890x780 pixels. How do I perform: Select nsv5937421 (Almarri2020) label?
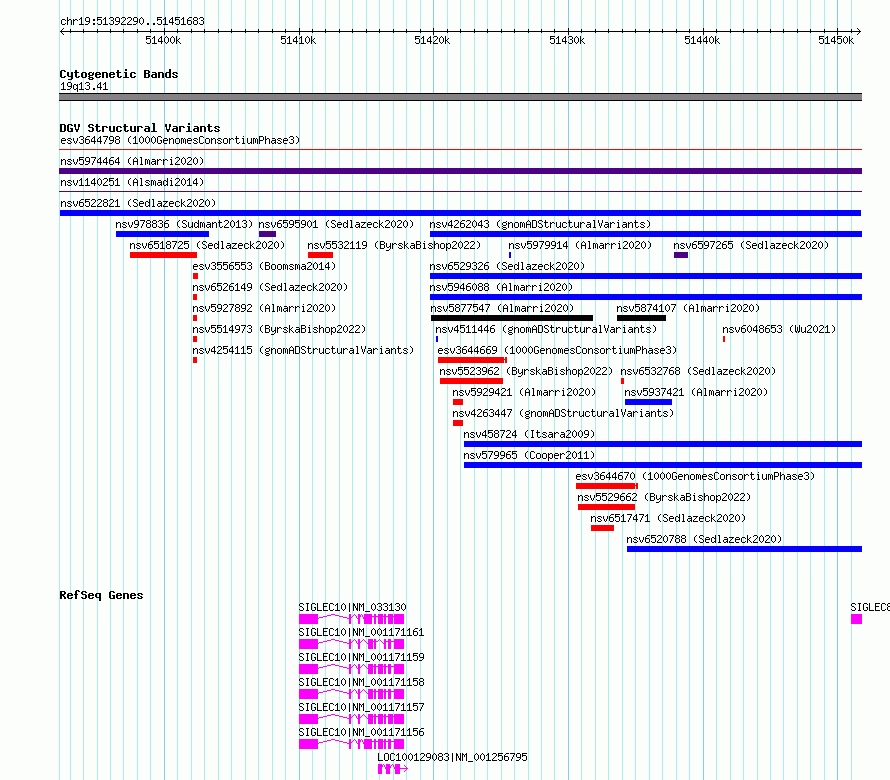coord(696,392)
